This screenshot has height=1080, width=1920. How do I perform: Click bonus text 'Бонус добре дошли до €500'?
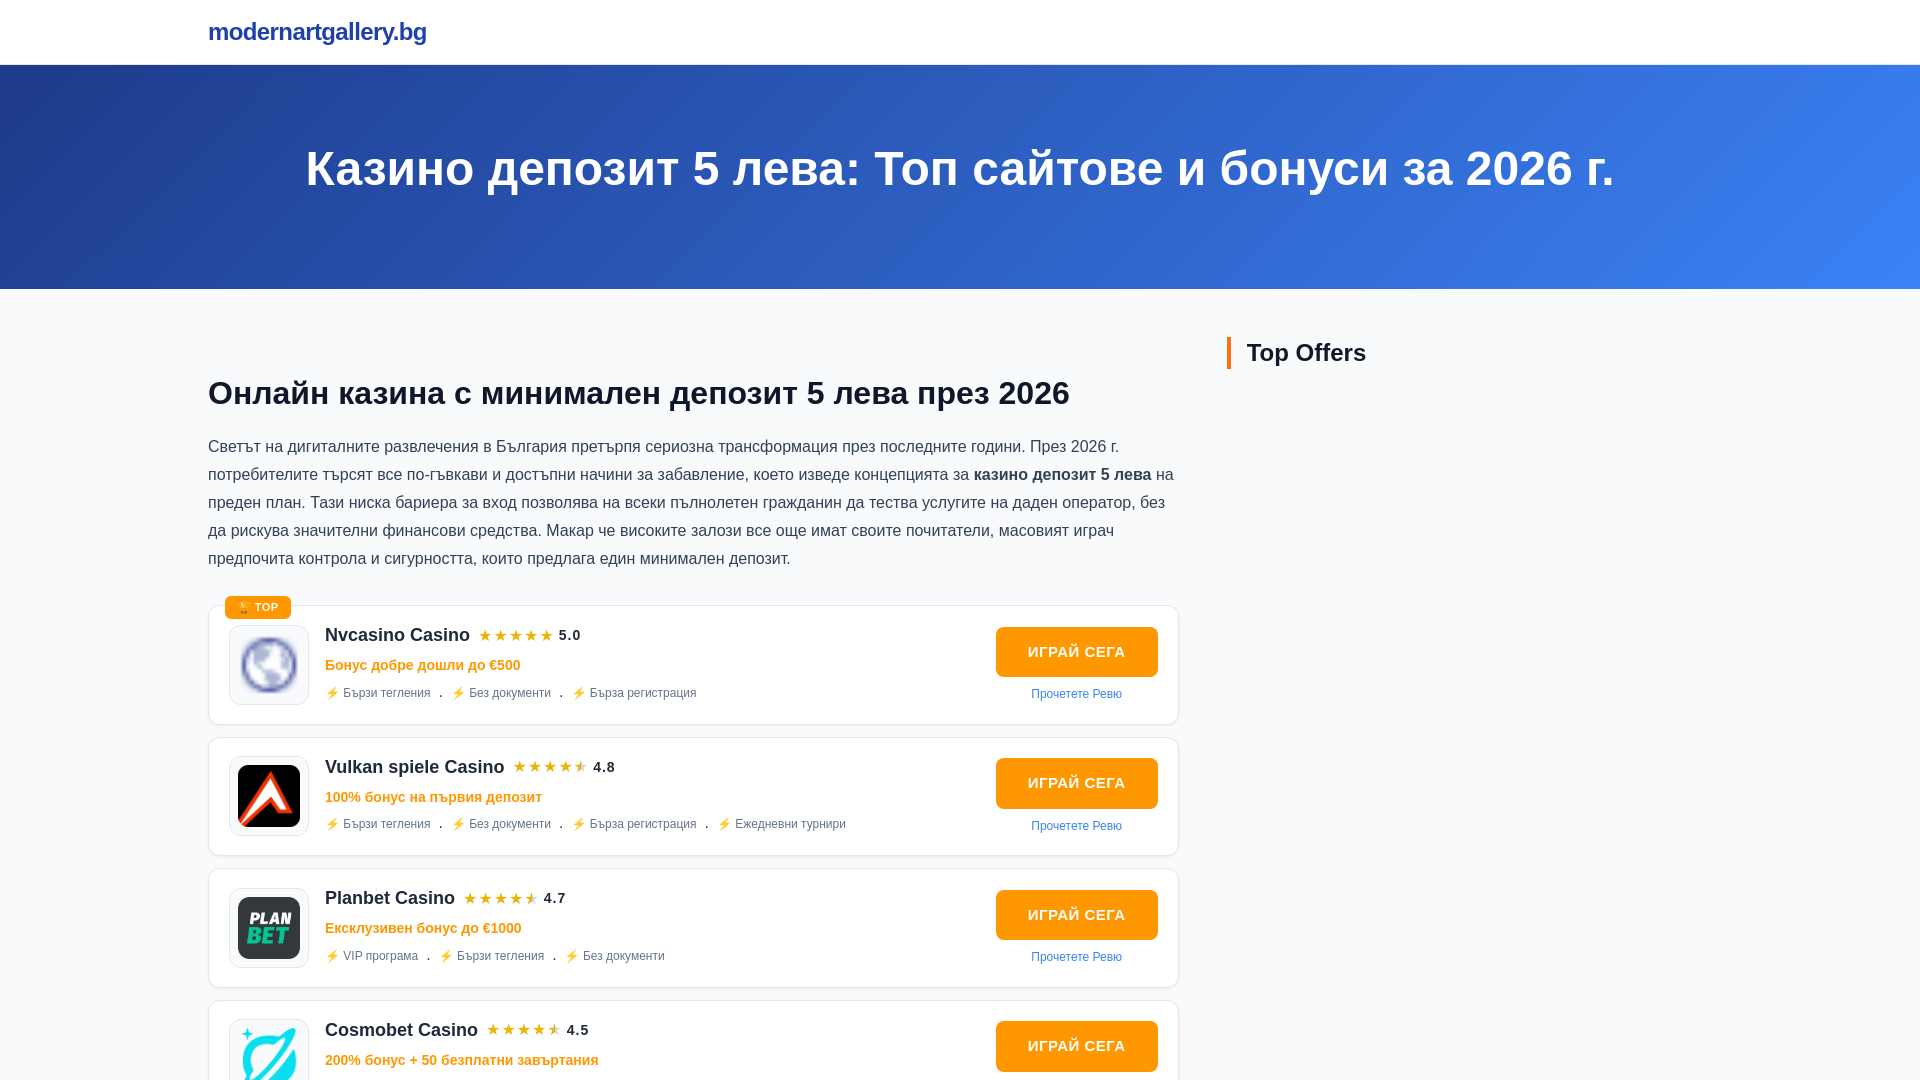pos(422,665)
